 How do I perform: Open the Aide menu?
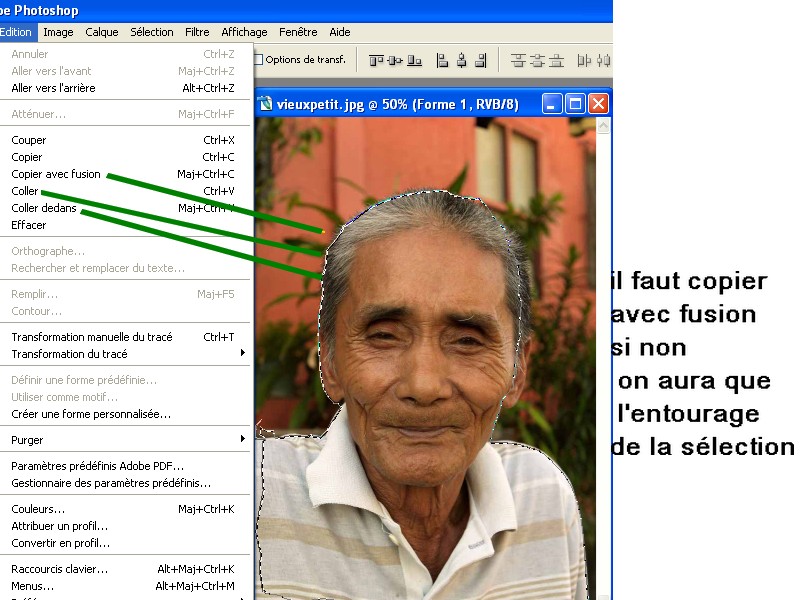pyautogui.click(x=340, y=32)
